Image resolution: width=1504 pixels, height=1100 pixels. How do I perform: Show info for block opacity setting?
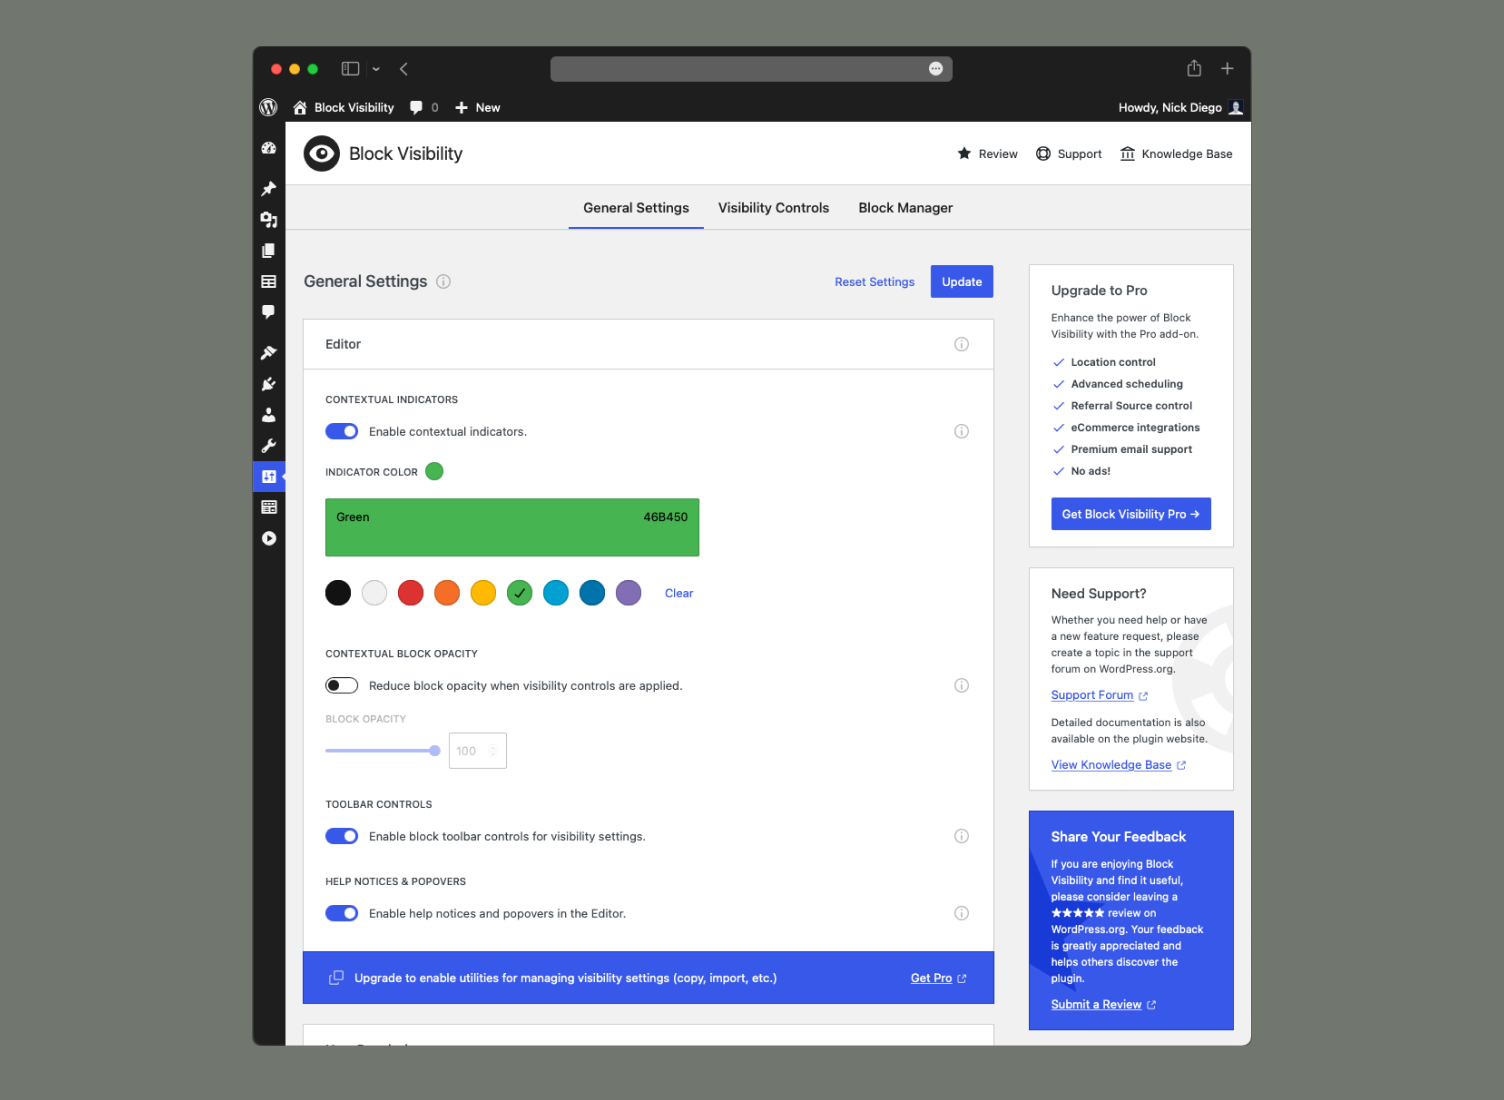[x=961, y=685]
